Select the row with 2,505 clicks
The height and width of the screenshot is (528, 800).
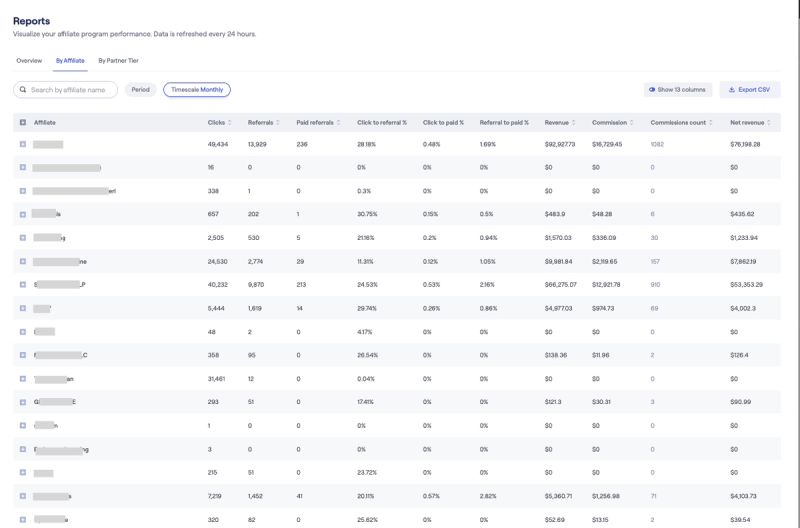click(22, 238)
